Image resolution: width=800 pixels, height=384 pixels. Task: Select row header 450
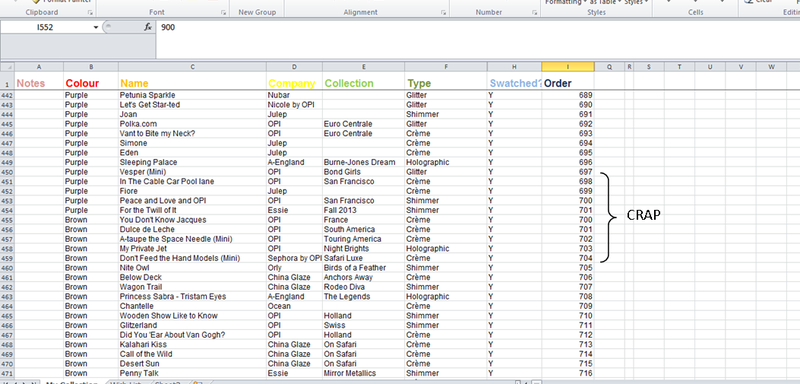[x=7, y=172]
